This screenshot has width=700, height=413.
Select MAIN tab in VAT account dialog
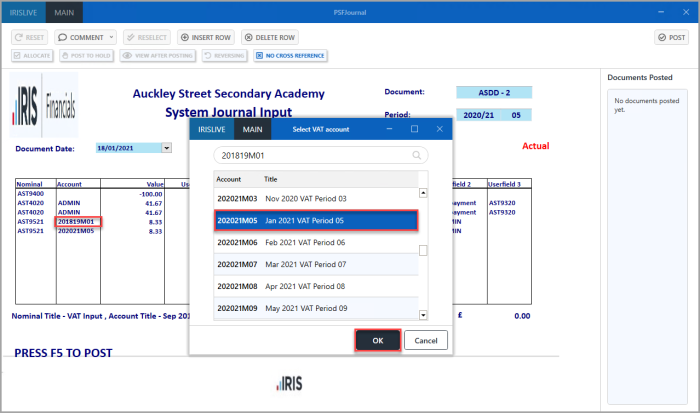(252, 129)
